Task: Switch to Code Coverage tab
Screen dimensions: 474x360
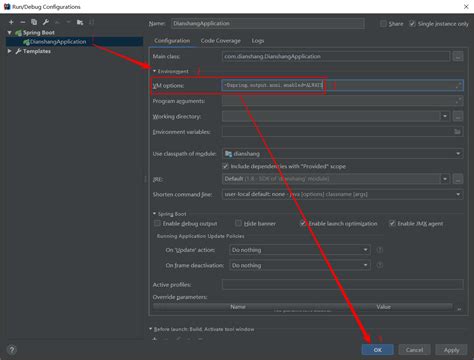Action: (x=221, y=41)
